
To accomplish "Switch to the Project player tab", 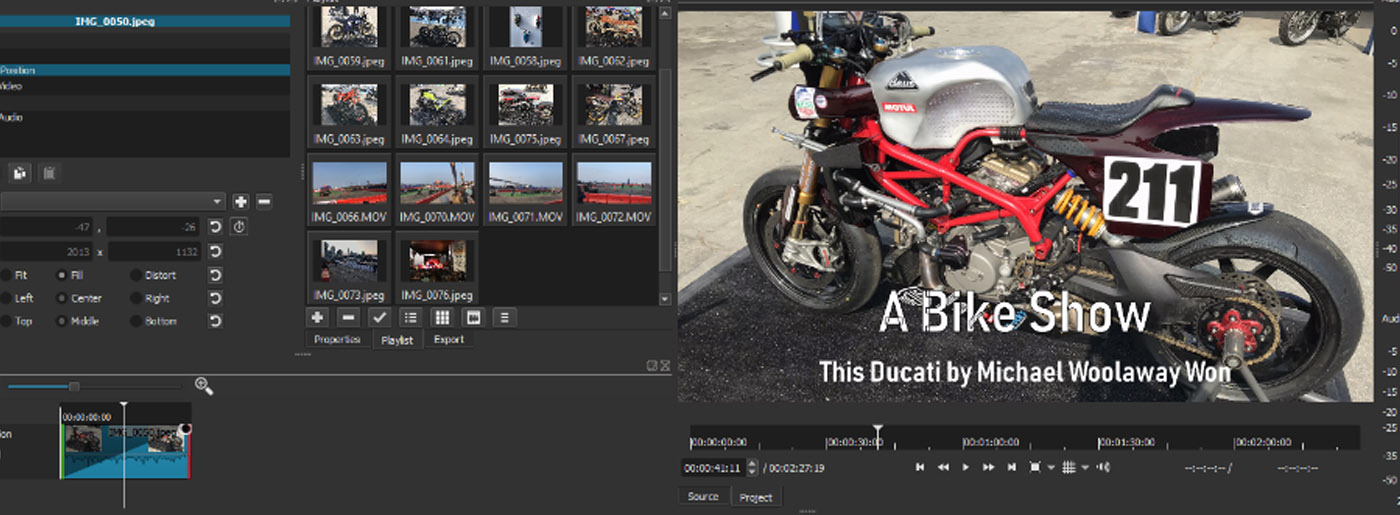I will (756, 497).
